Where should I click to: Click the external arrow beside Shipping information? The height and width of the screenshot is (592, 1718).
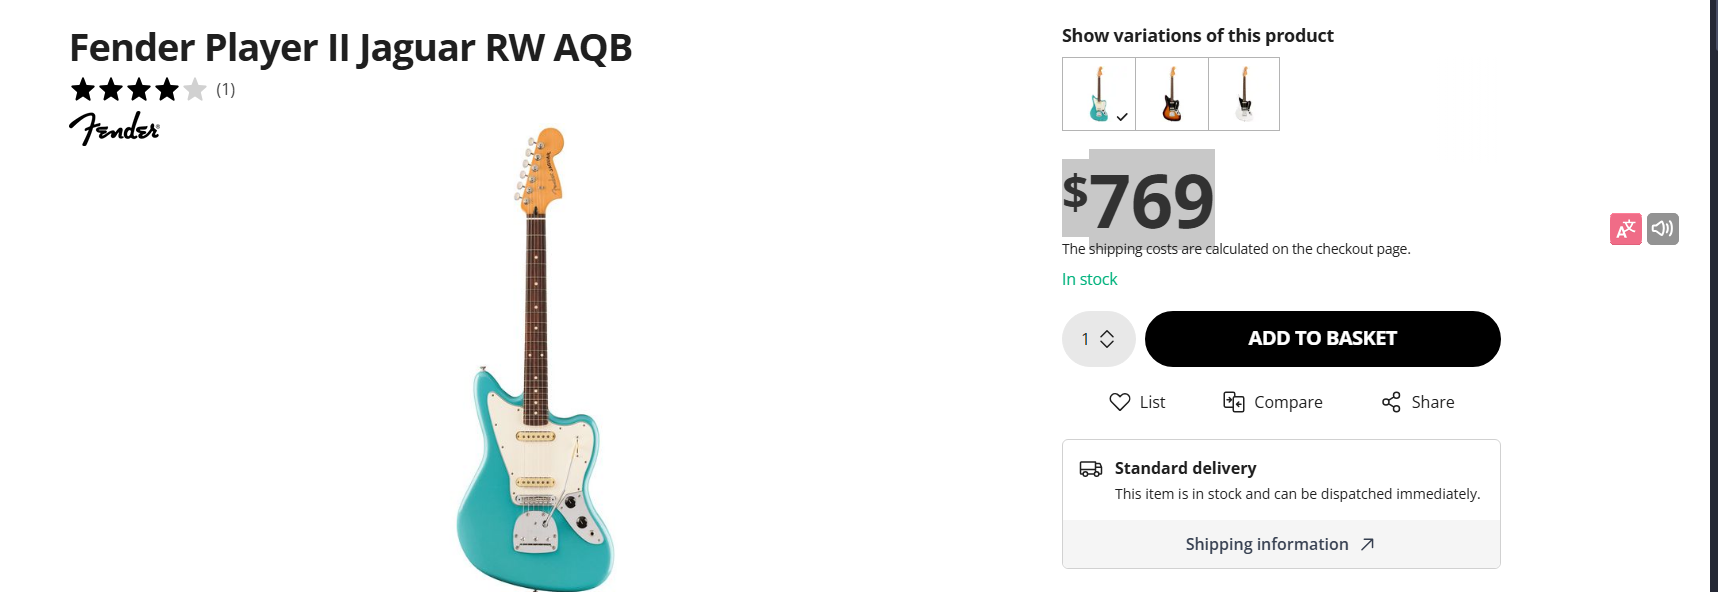coord(1367,544)
